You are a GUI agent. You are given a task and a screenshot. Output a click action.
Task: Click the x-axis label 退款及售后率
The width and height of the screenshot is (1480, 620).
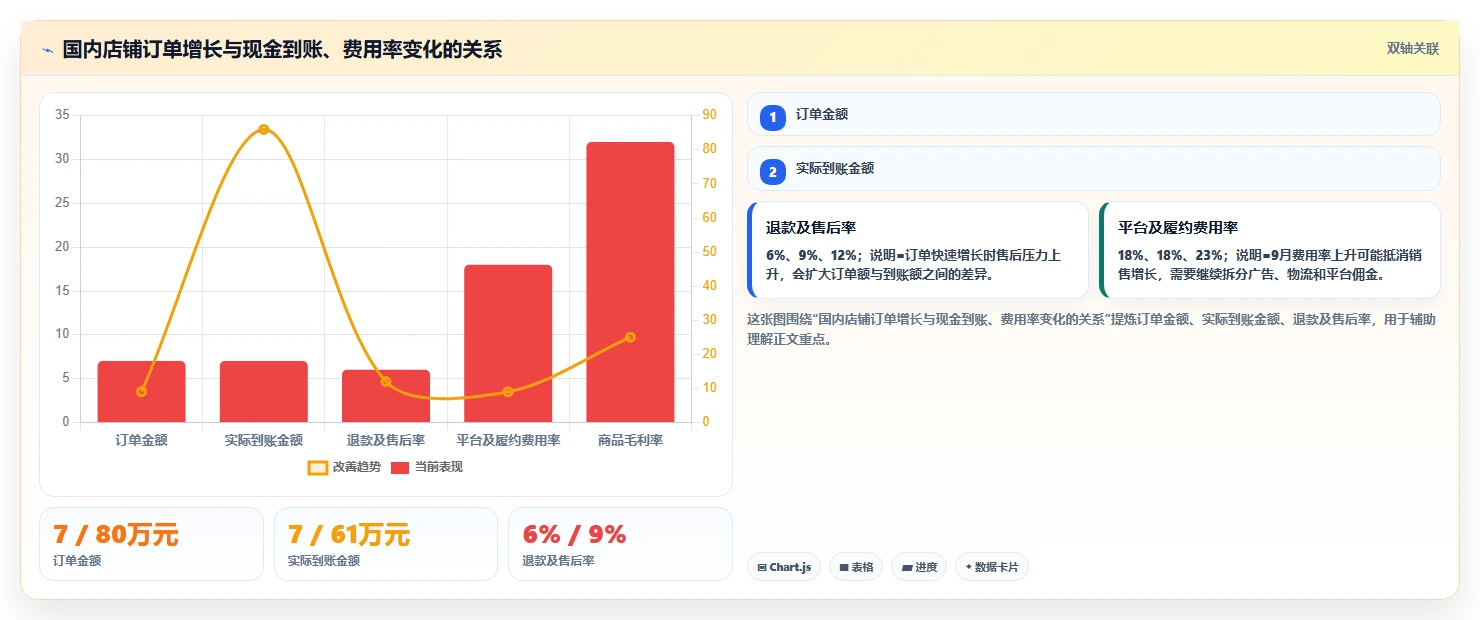386,440
